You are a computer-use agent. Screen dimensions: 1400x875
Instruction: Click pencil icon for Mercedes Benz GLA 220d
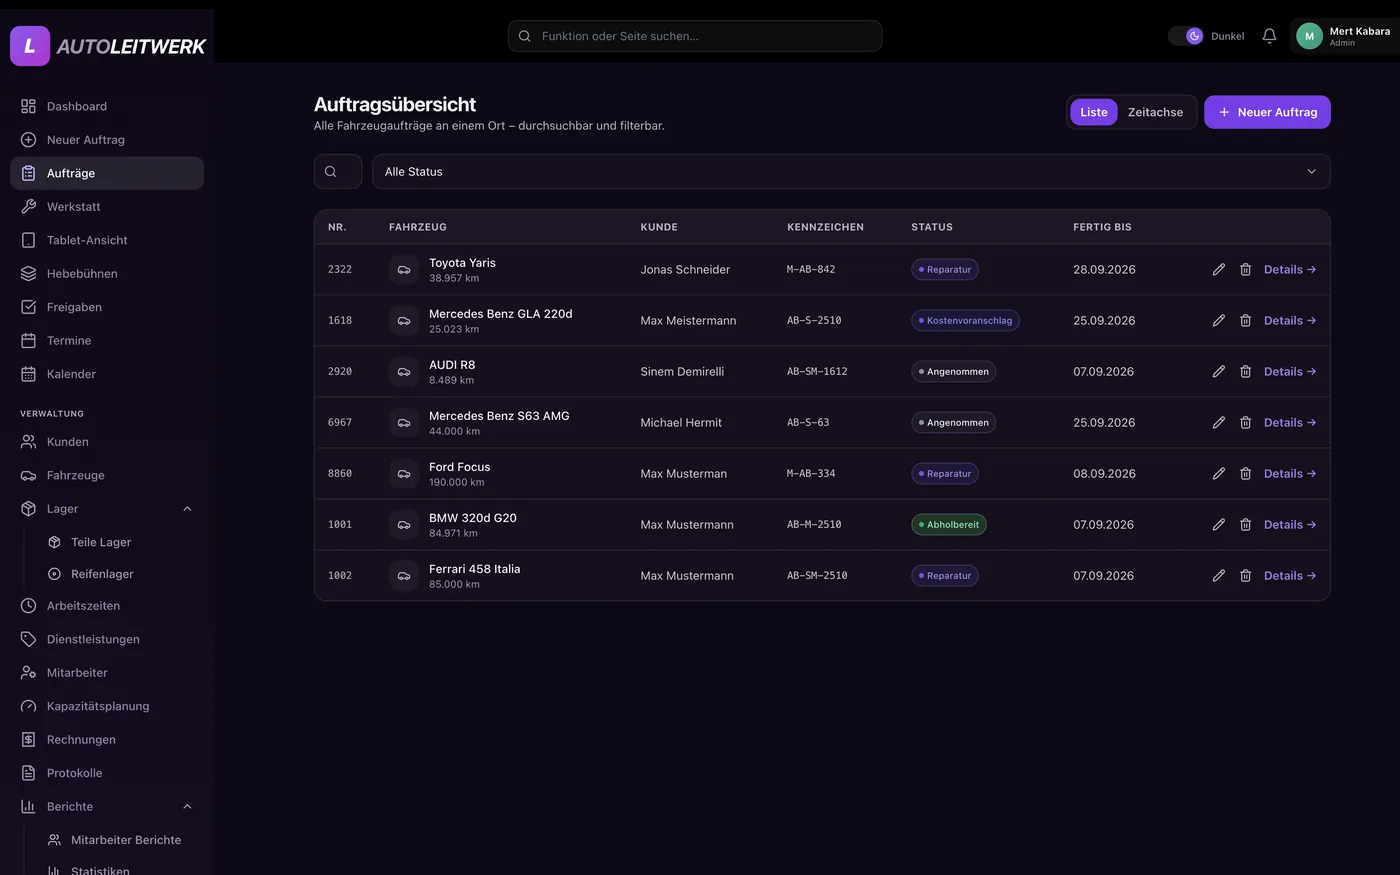pyautogui.click(x=1218, y=320)
